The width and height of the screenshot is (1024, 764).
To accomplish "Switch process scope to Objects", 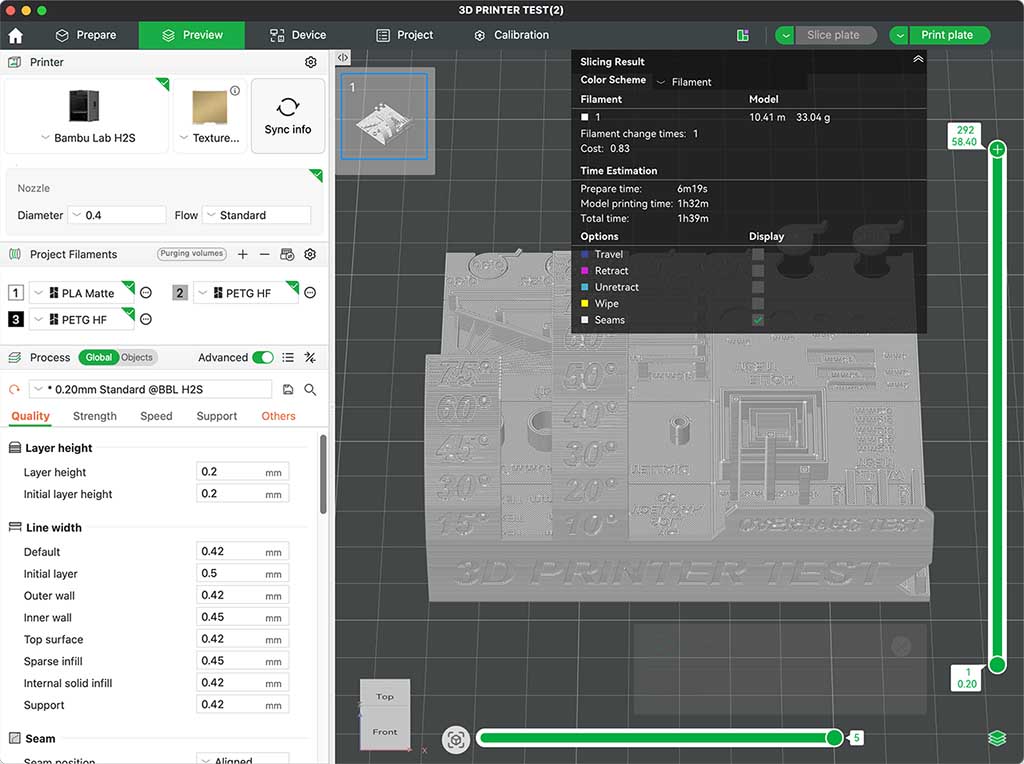I will 137,357.
